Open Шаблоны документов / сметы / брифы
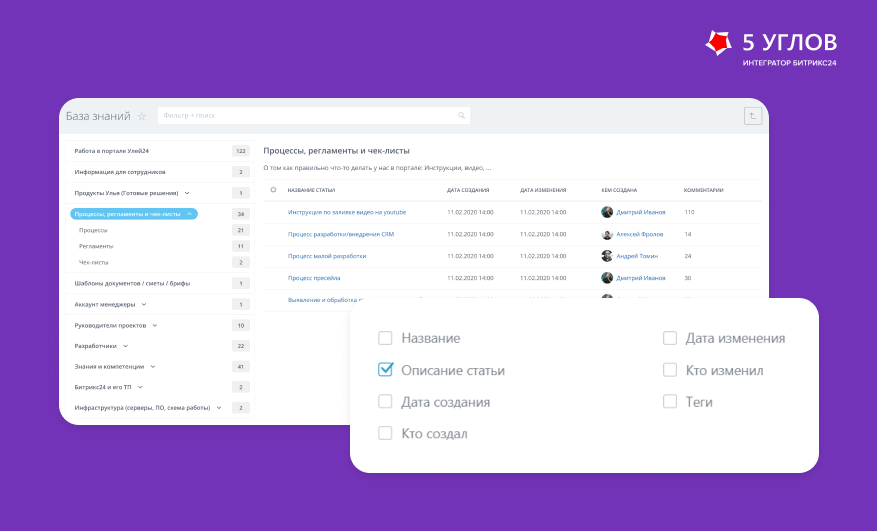Viewport: 877px width, 531px height. tap(132, 283)
